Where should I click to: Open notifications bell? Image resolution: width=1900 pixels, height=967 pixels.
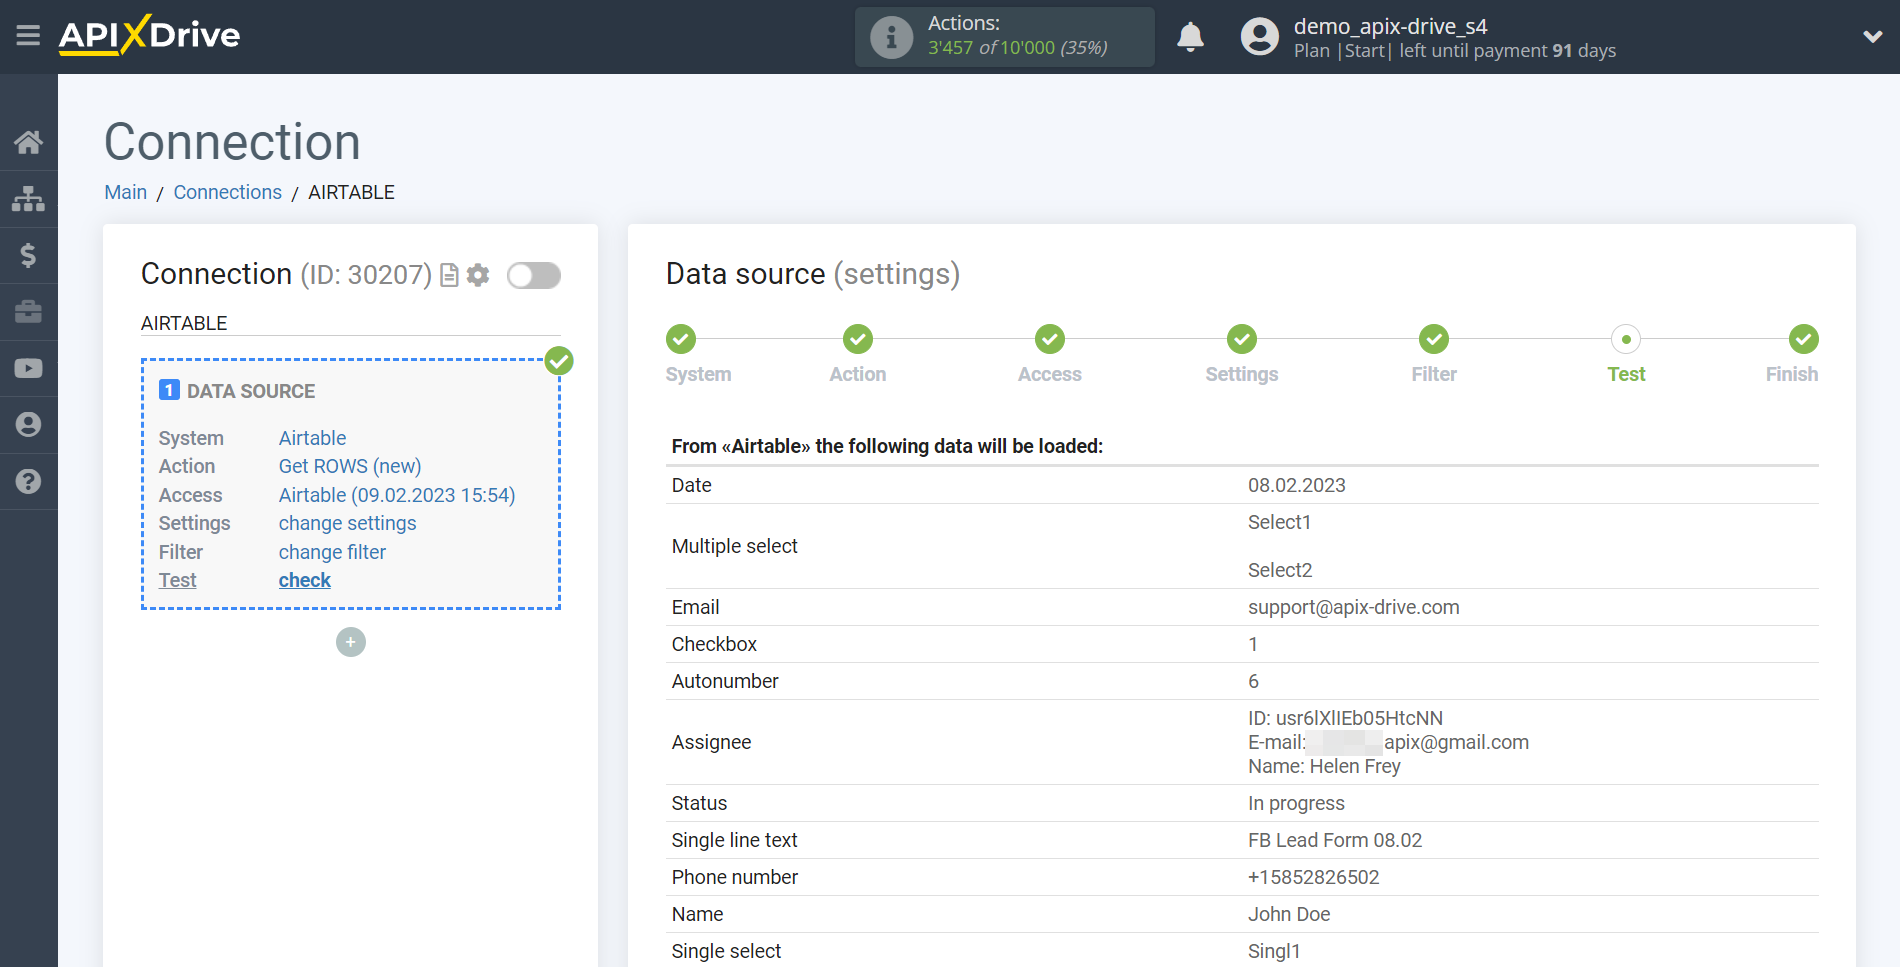pyautogui.click(x=1190, y=37)
